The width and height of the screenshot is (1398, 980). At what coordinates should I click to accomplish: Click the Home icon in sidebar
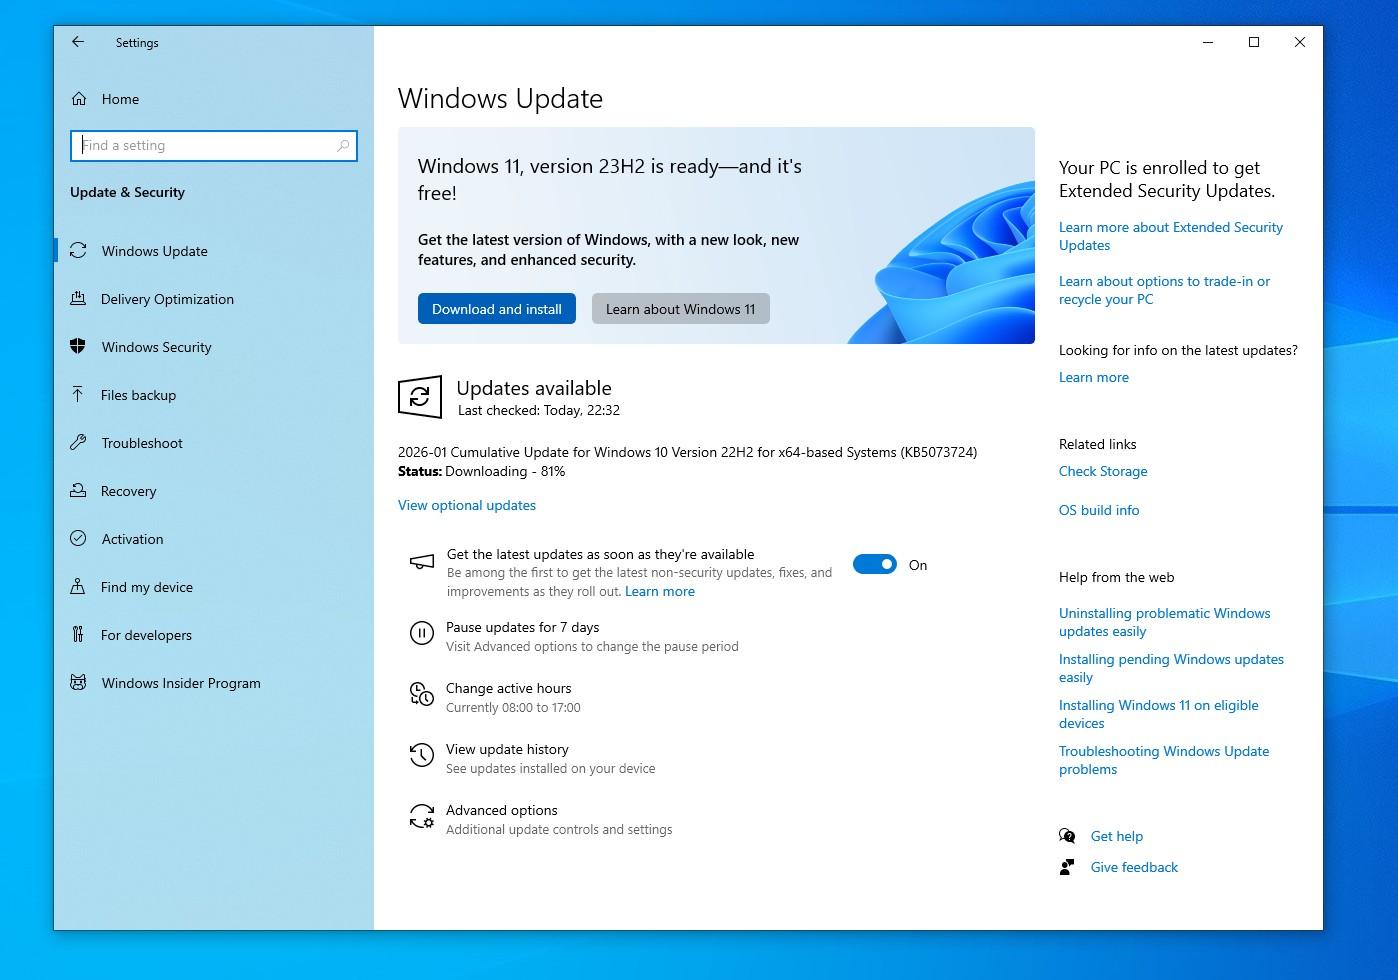pyautogui.click(x=79, y=99)
